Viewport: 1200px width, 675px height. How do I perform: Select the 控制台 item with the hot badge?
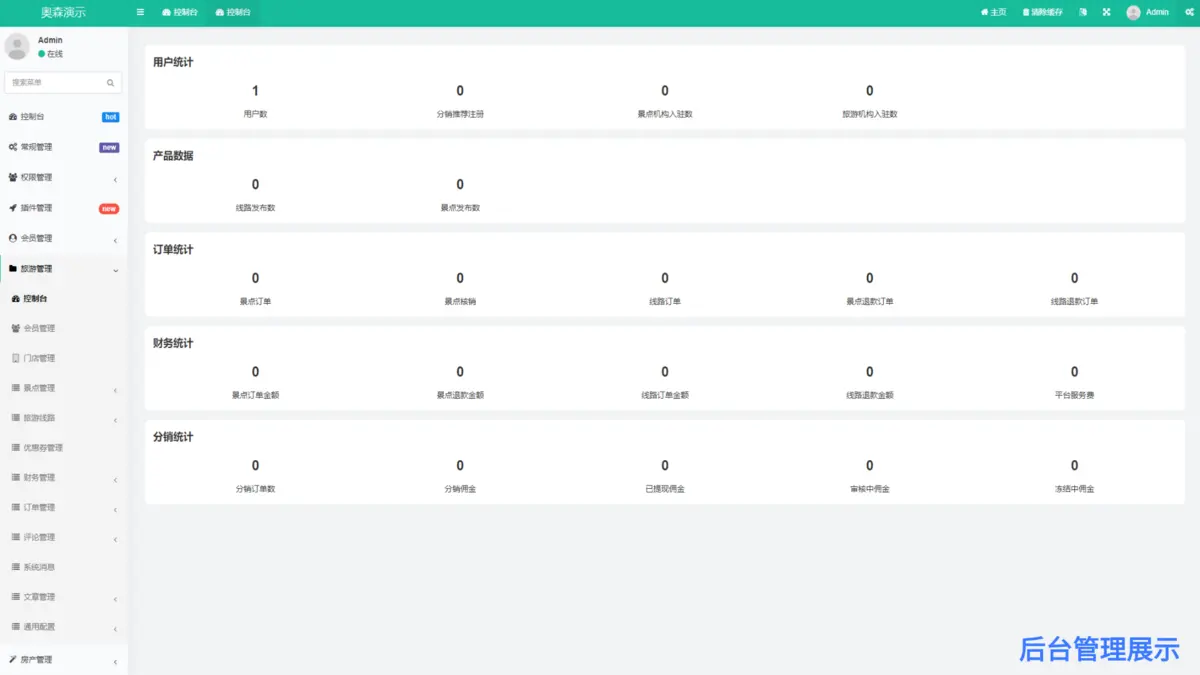click(32, 117)
